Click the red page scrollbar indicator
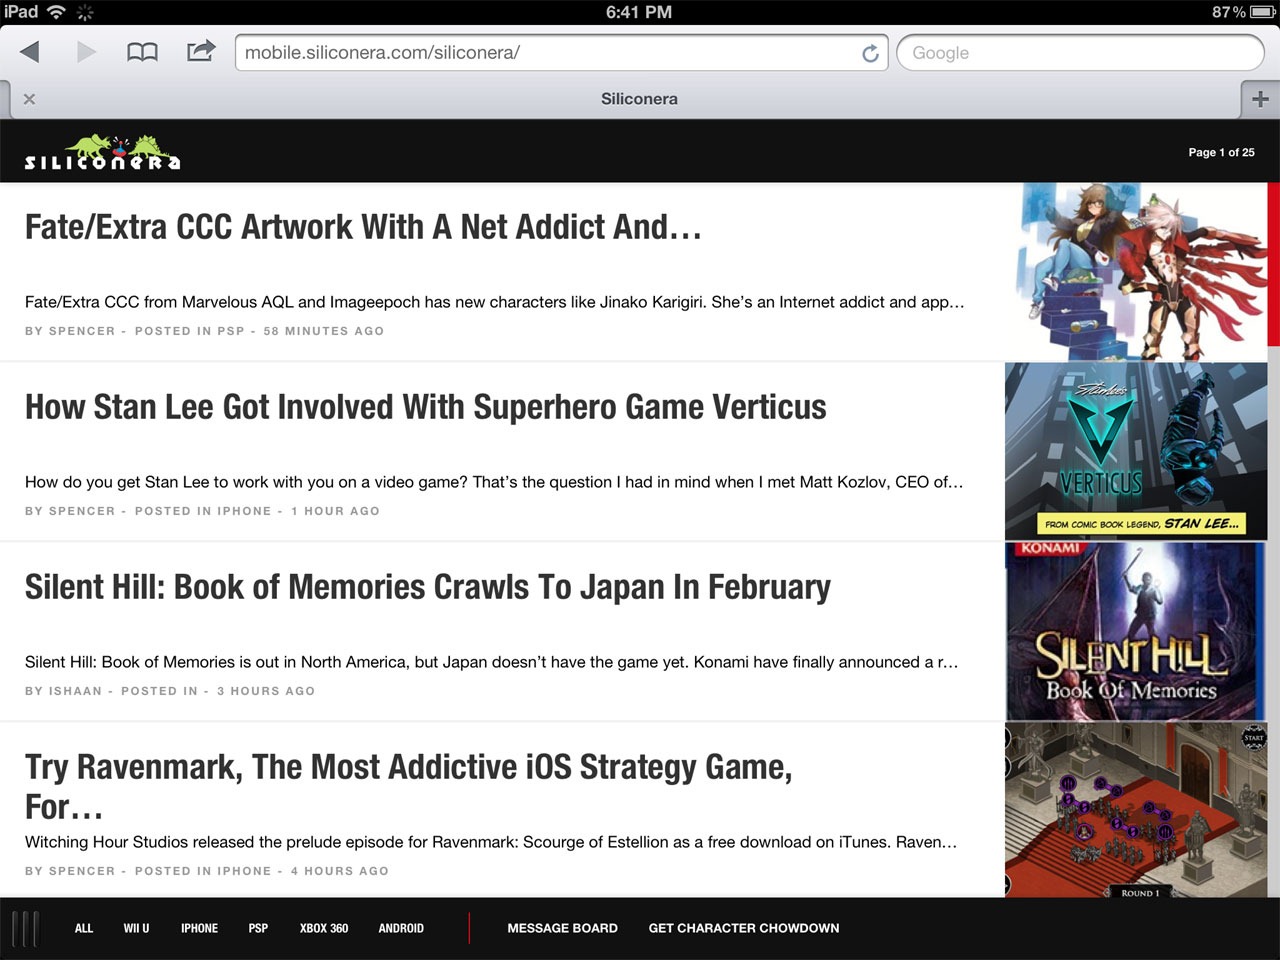 coord(1273,264)
